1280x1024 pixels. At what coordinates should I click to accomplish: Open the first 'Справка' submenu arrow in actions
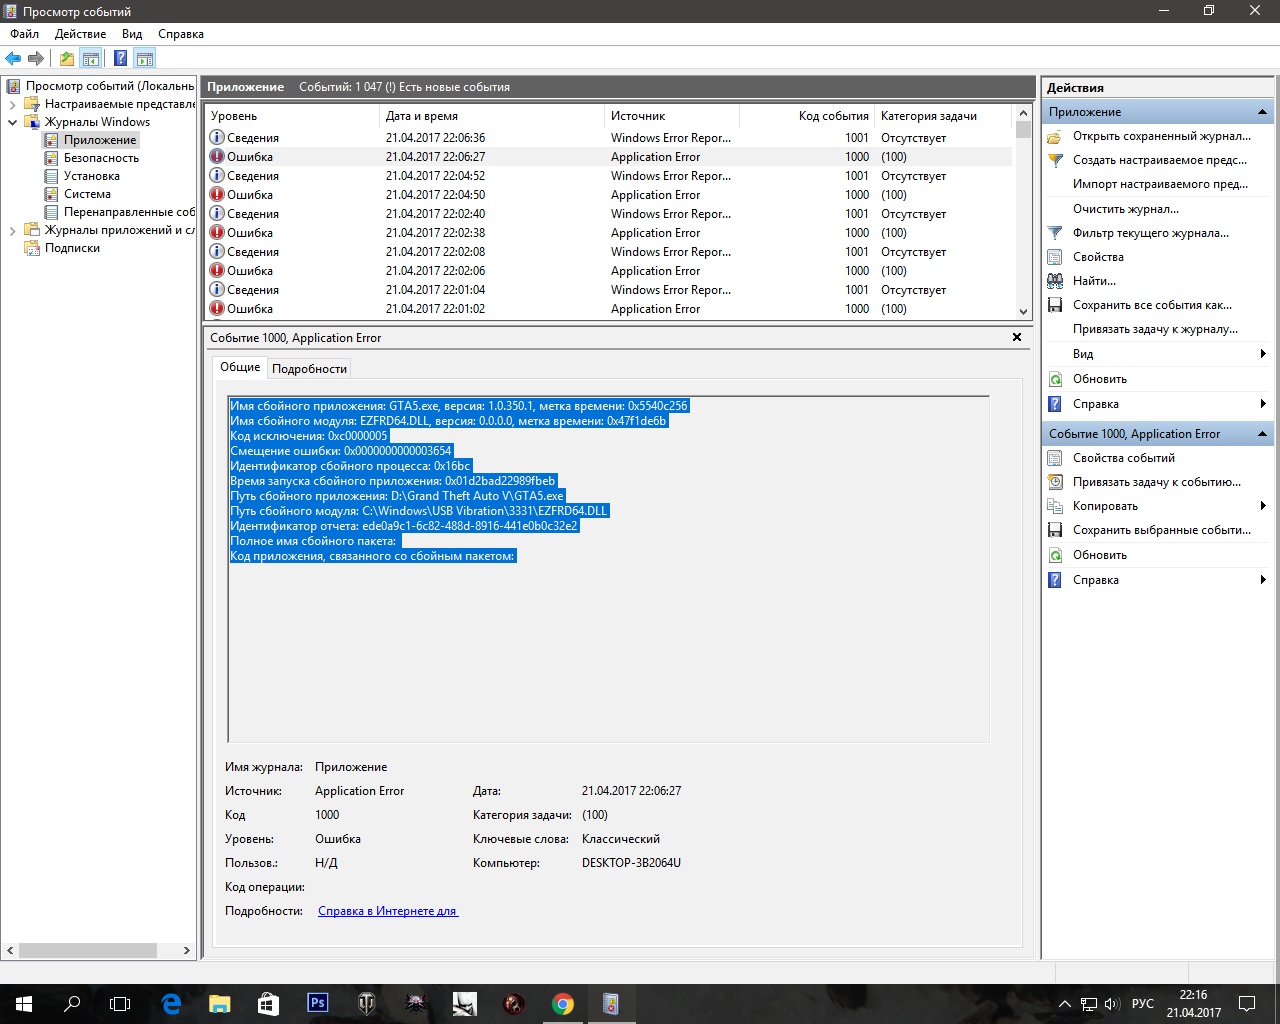pos(1263,404)
